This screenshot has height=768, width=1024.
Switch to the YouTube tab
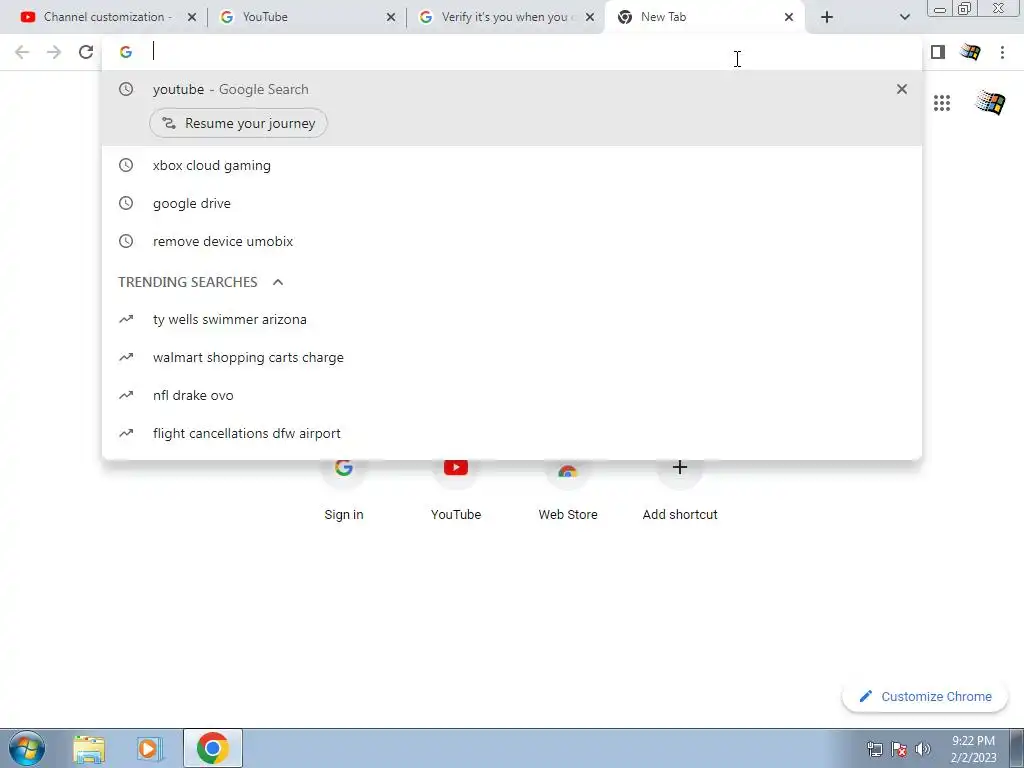(x=306, y=17)
